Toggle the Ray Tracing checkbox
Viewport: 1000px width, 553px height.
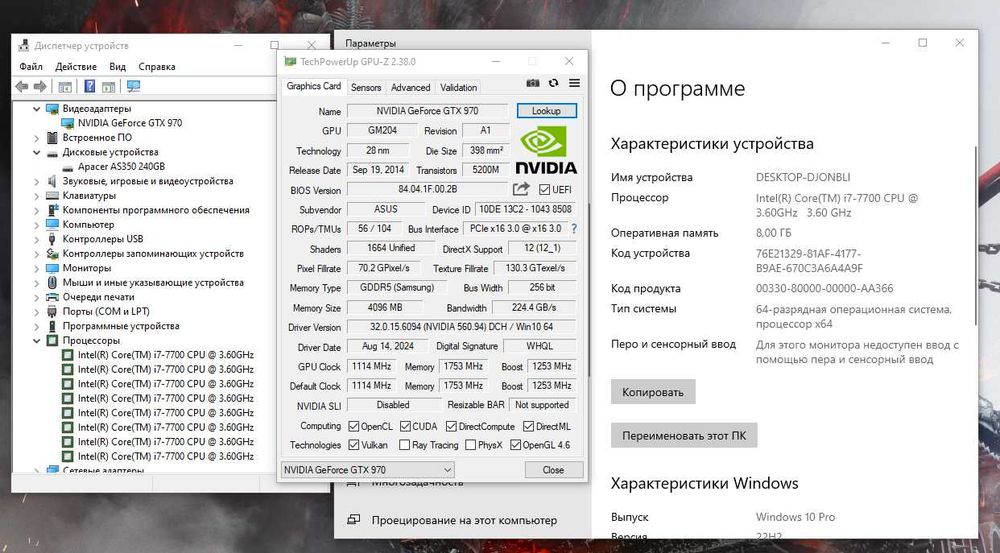[404, 445]
